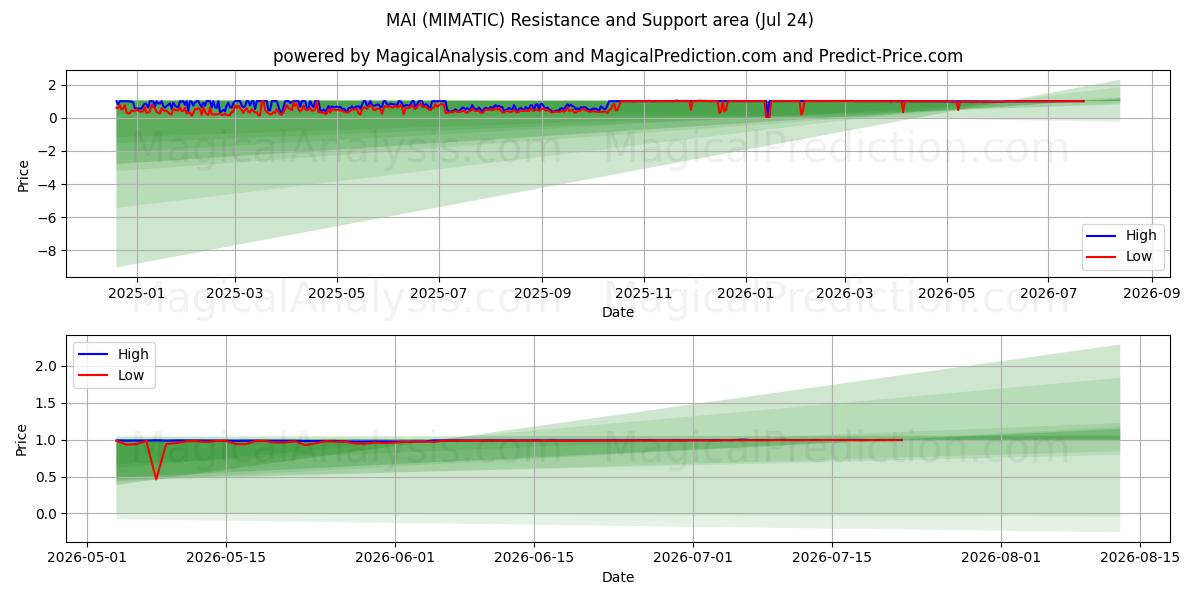The width and height of the screenshot is (1200, 600).
Task: Click the top chart x-axis label '2026-05'
Action: (947, 293)
